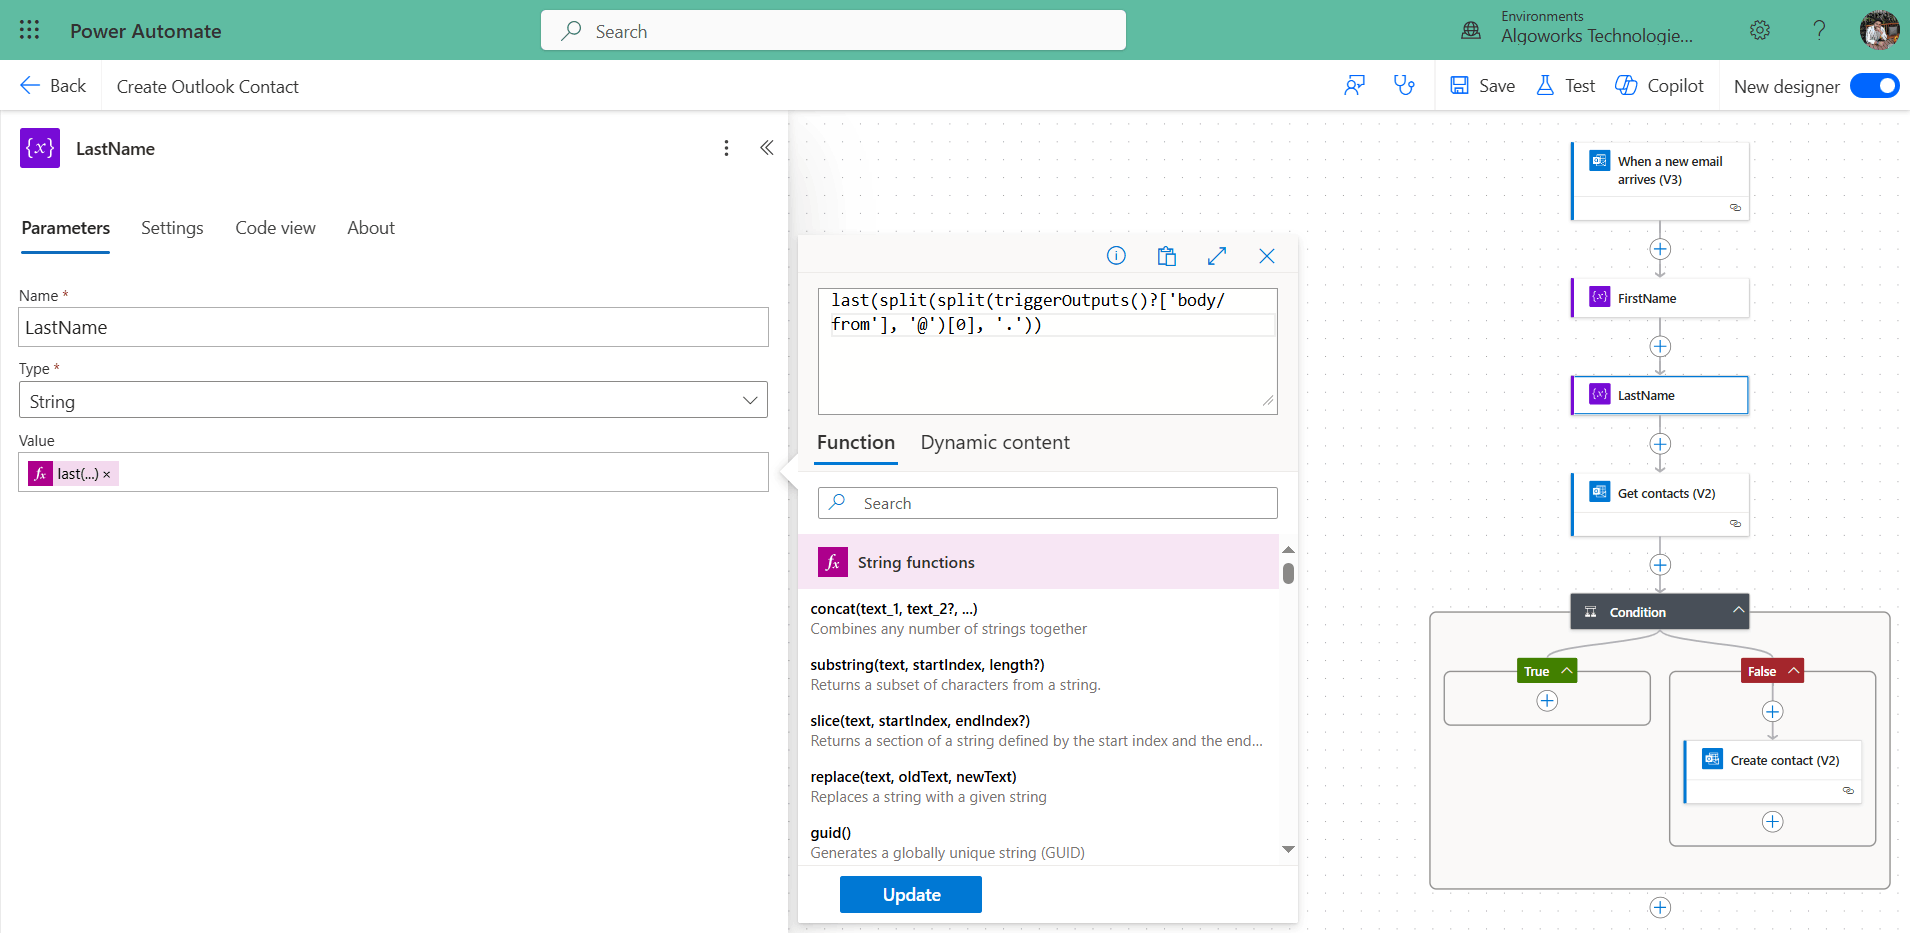The image size is (1910, 933).
Task: Collapse the String functions group
Action: coord(1038,562)
